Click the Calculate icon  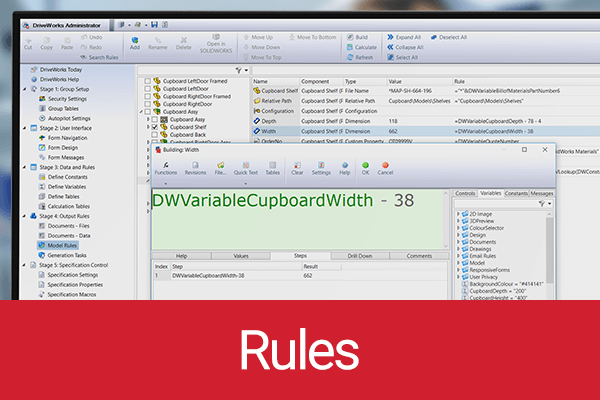click(362, 47)
